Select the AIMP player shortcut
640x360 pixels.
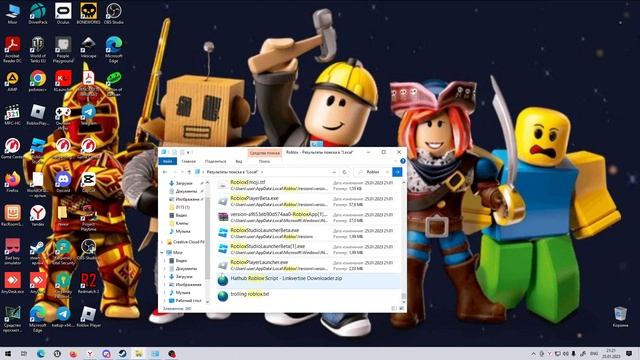[12, 81]
